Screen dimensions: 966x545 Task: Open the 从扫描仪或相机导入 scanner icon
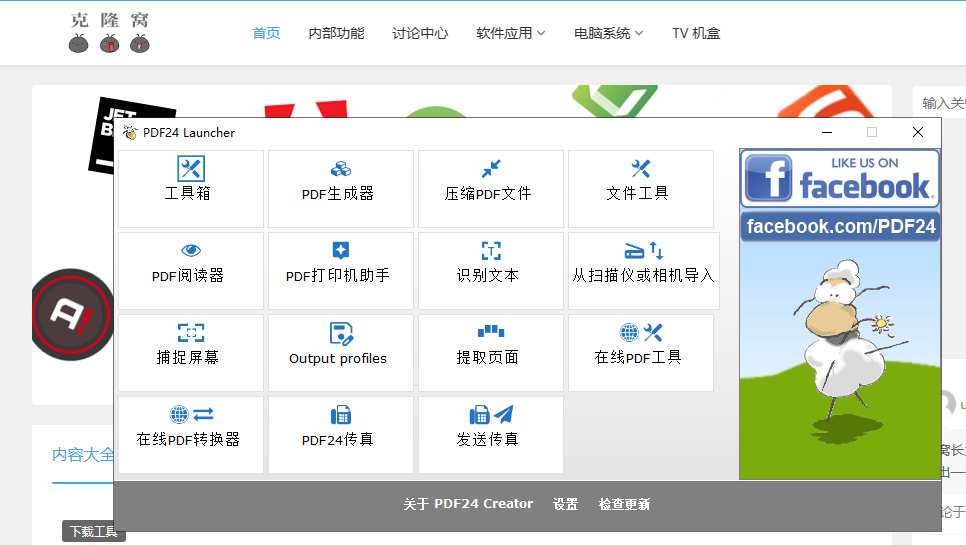pos(644,251)
